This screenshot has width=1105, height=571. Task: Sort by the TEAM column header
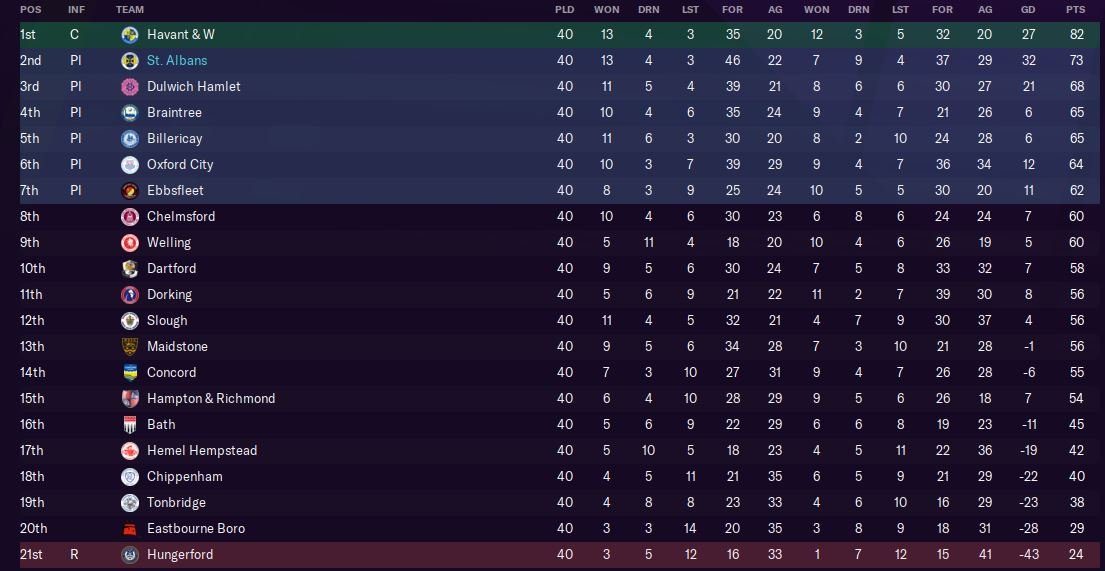pos(130,10)
